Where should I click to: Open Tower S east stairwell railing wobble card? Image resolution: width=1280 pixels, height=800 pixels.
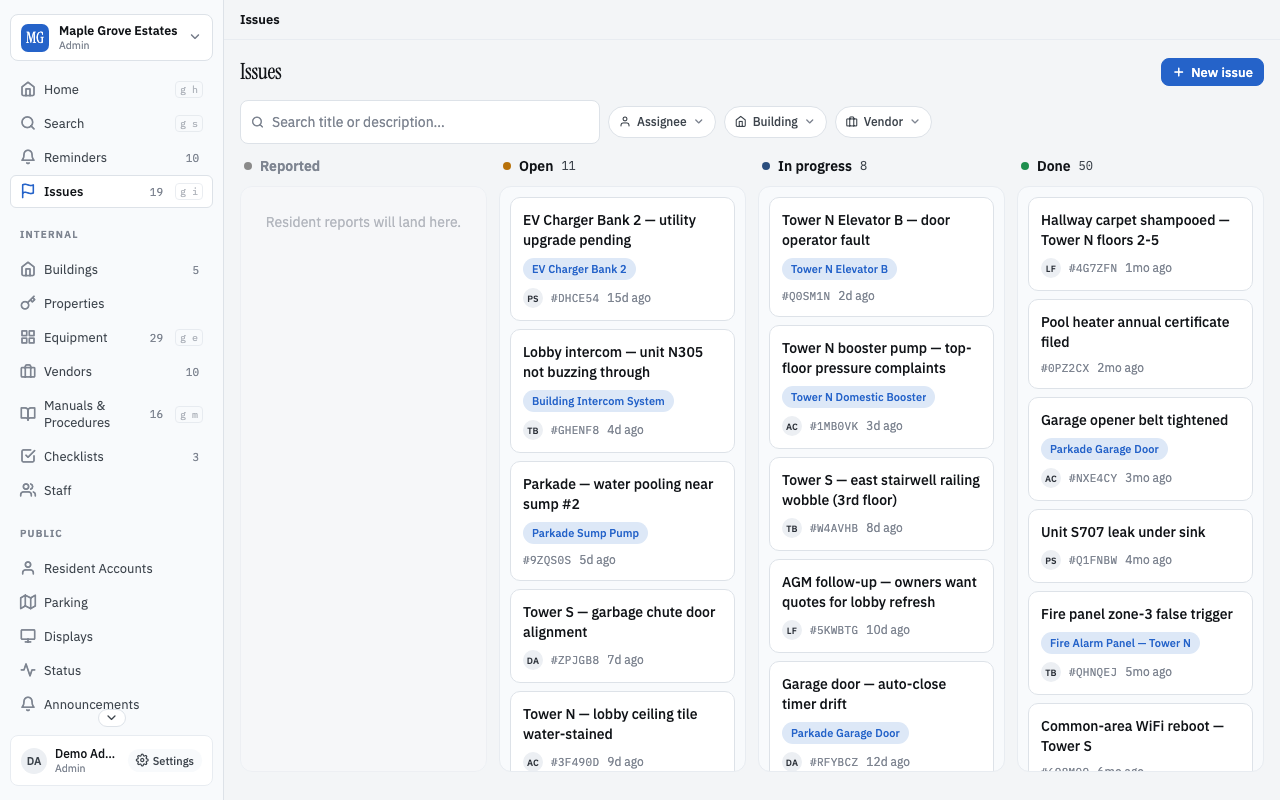pos(881,503)
